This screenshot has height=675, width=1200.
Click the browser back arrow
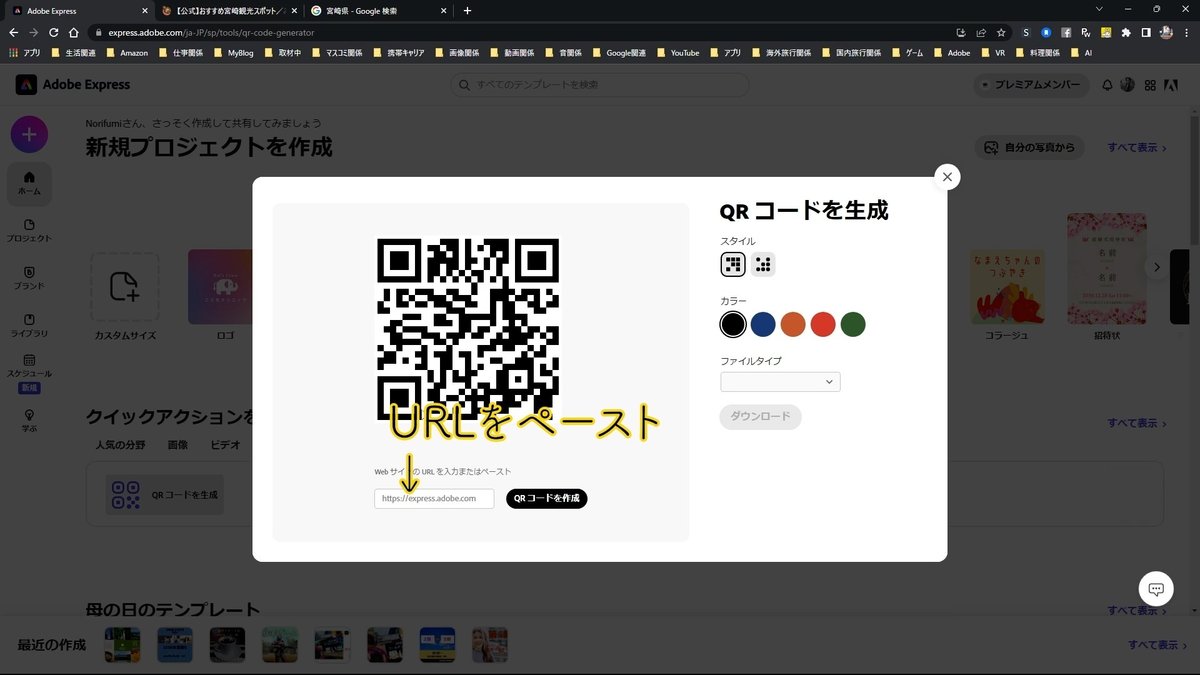pos(13,32)
